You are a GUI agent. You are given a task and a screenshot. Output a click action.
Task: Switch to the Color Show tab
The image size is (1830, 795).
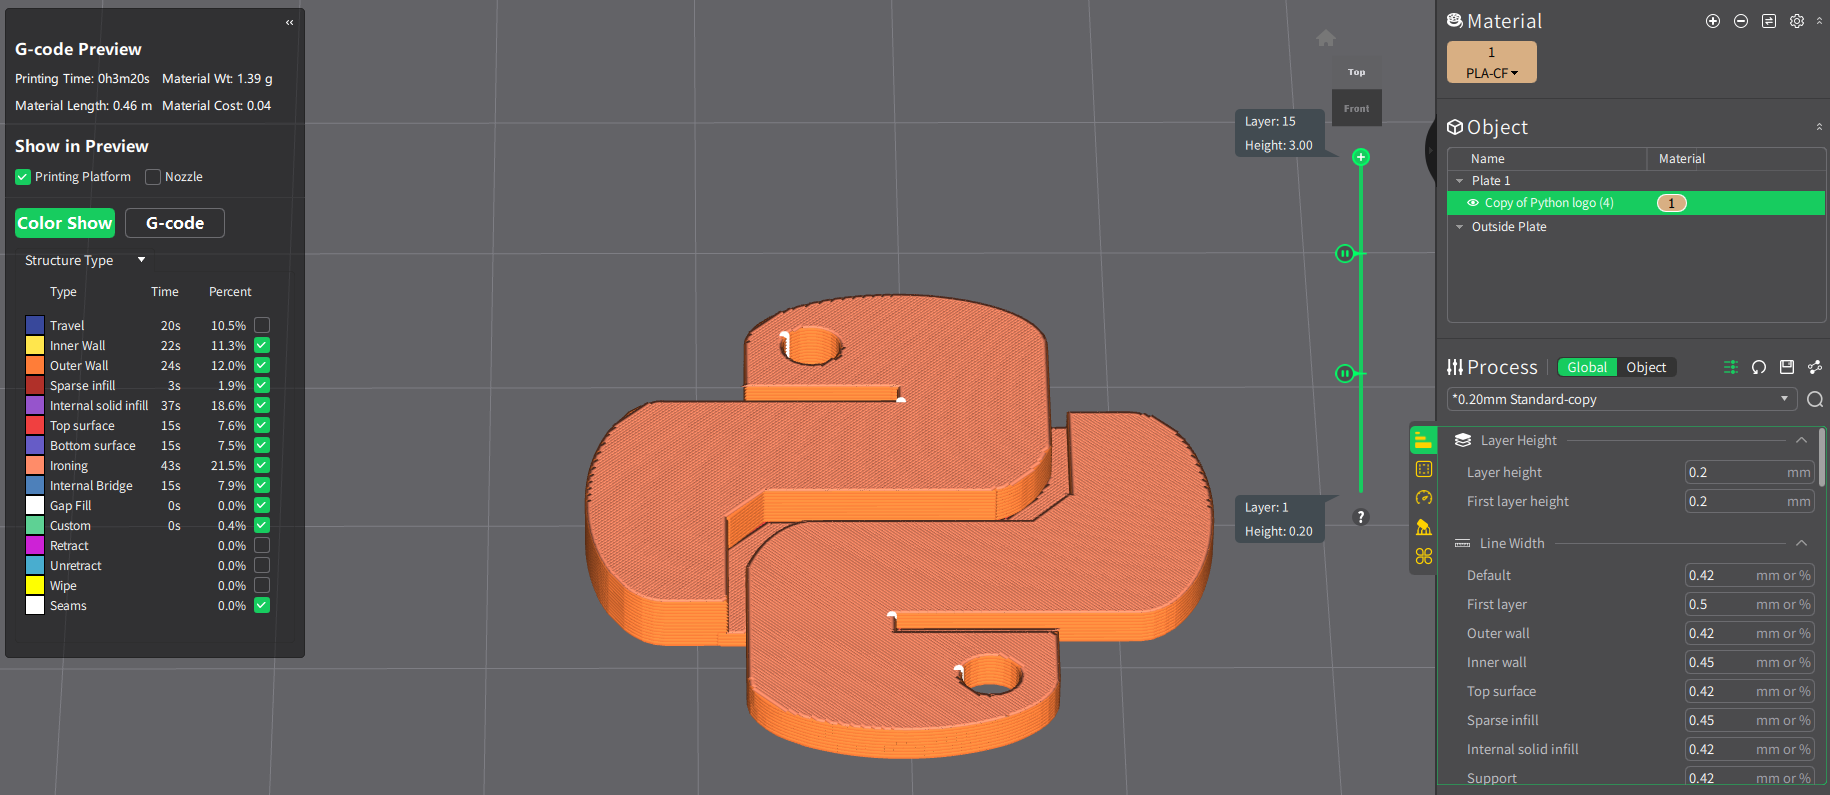pos(65,223)
